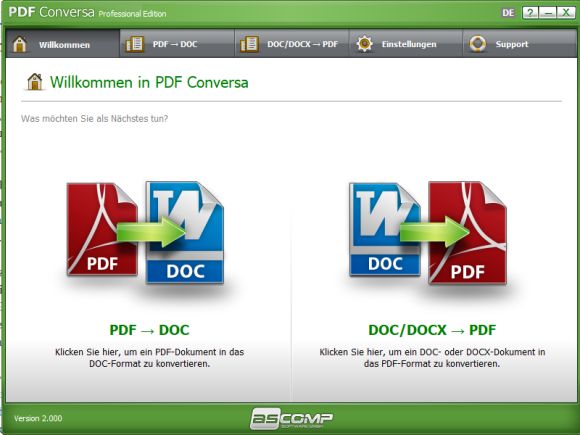Click the green PDF → DOC heading link

click(149, 330)
